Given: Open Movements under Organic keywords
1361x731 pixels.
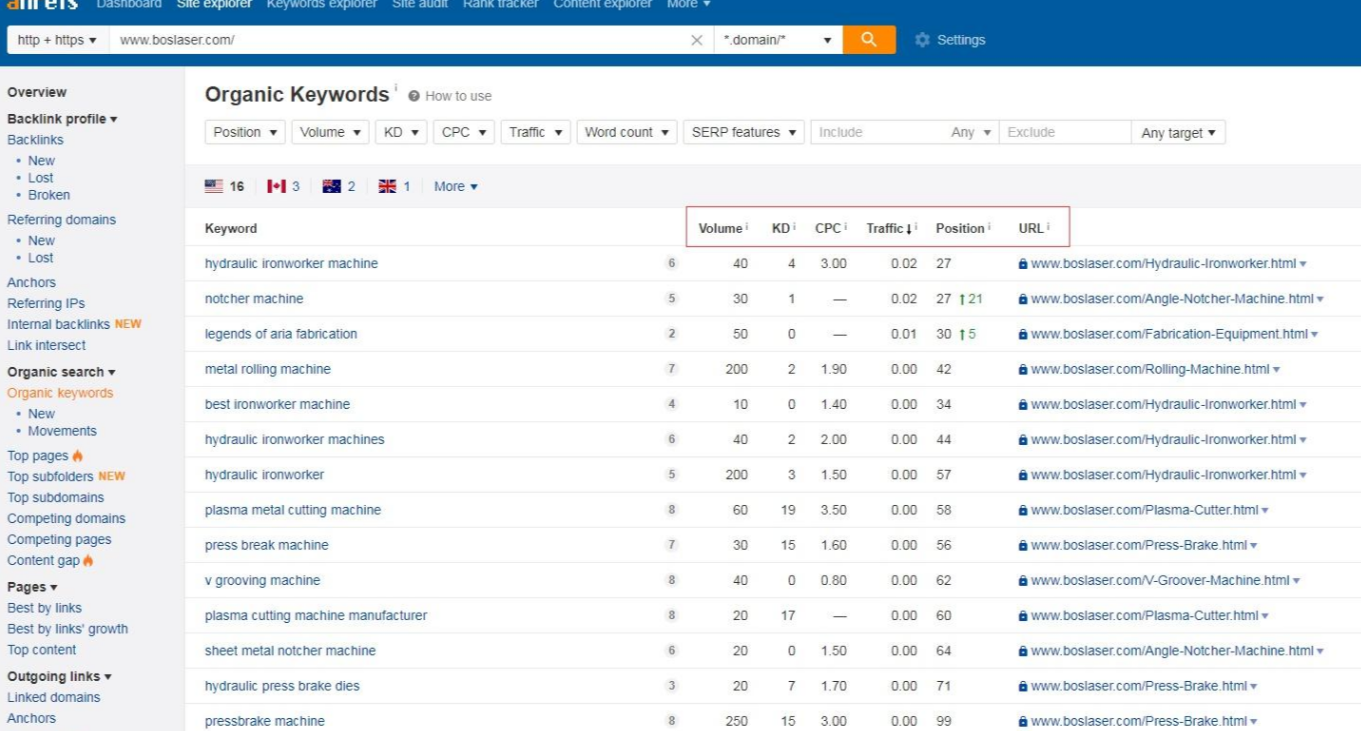Looking at the screenshot, I should point(62,431).
